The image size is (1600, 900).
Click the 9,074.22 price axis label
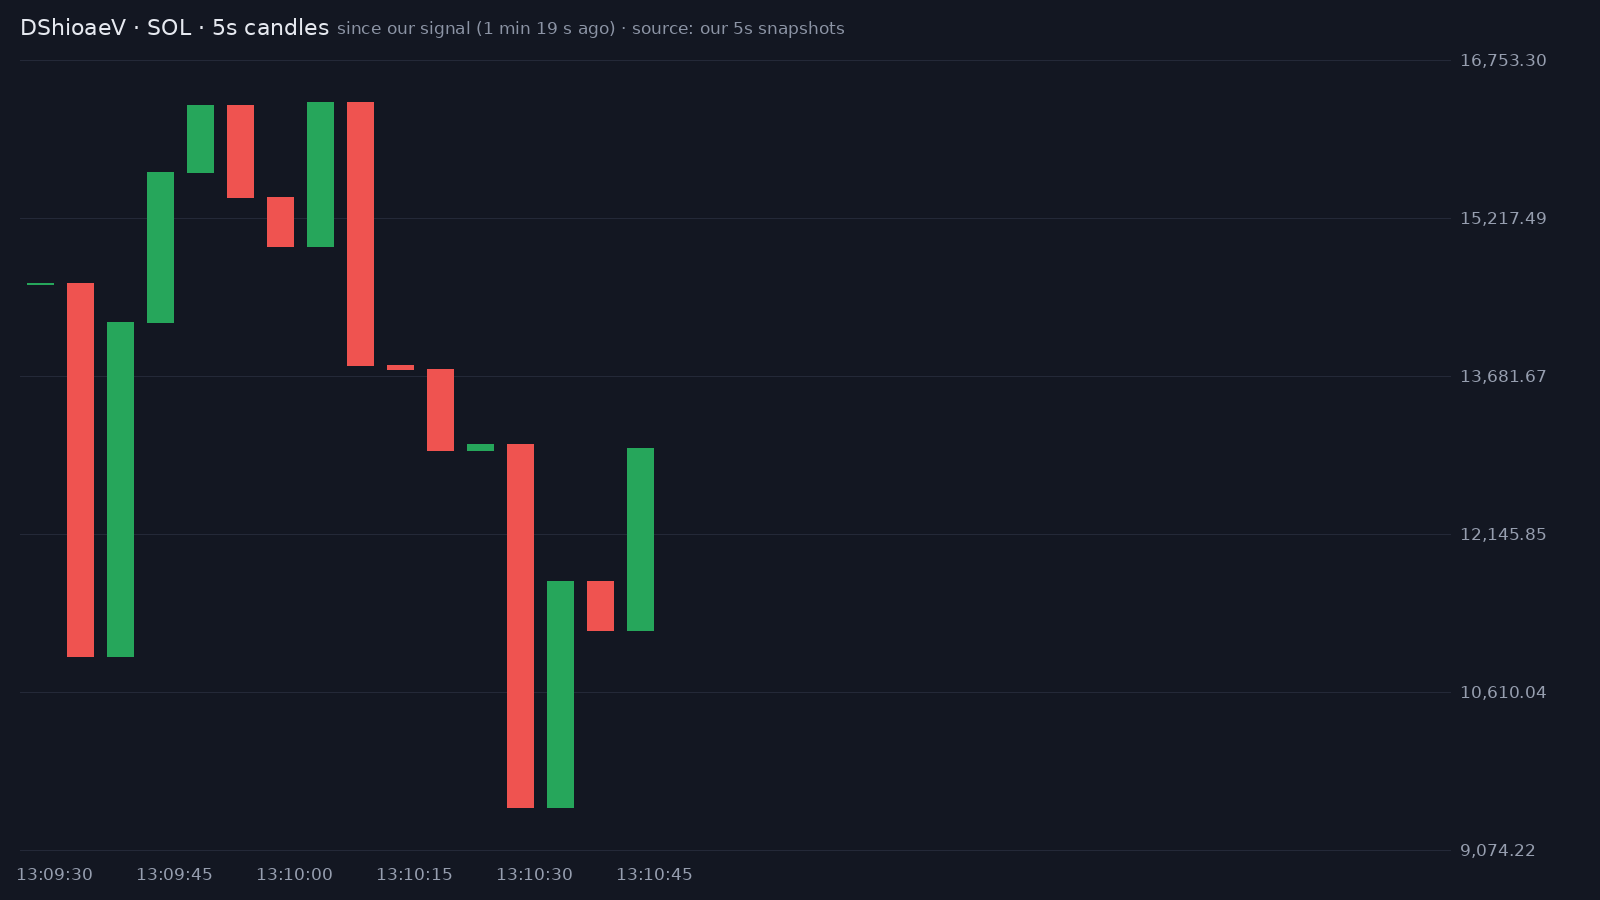click(x=1498, y=851)
